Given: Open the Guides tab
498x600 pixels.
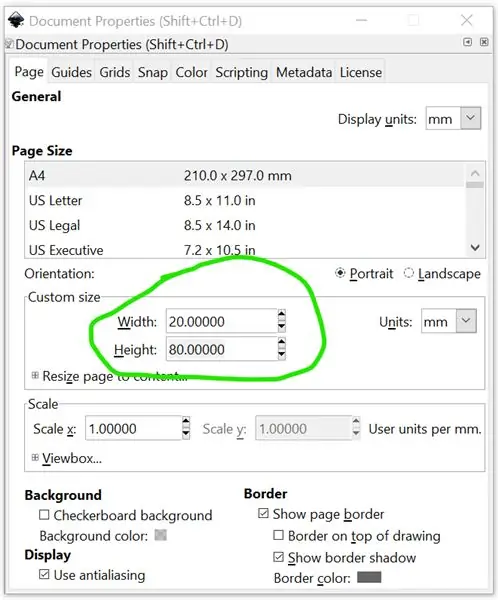Looking at the screenshot, I should pos(72,72).
